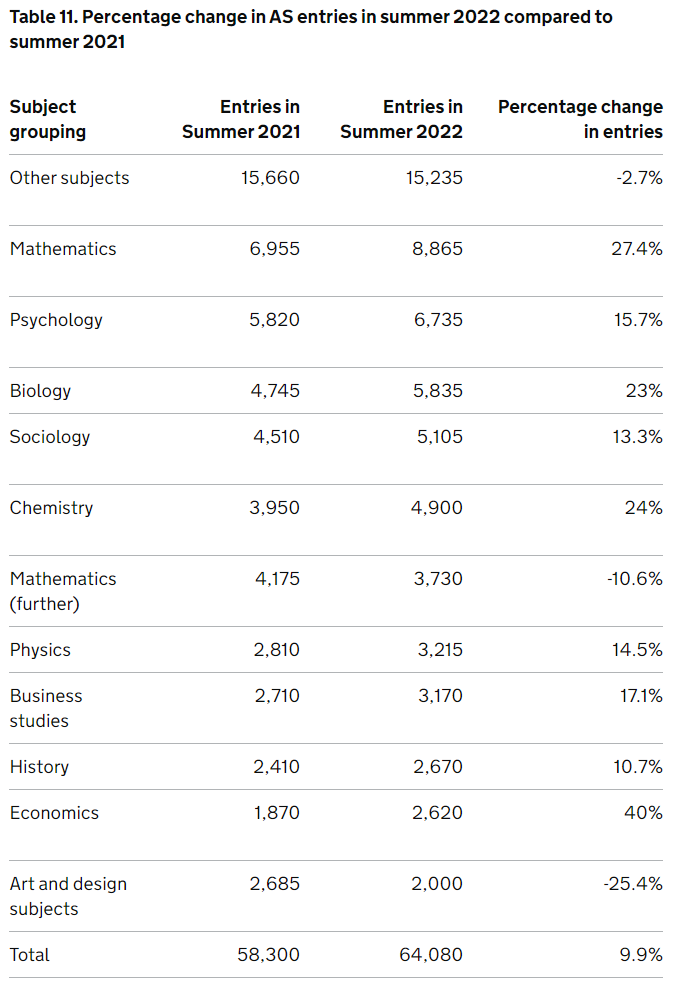
Task: Select the 'Art and design subjects' label
Action: pyautogui.click(x=68, y=896)
